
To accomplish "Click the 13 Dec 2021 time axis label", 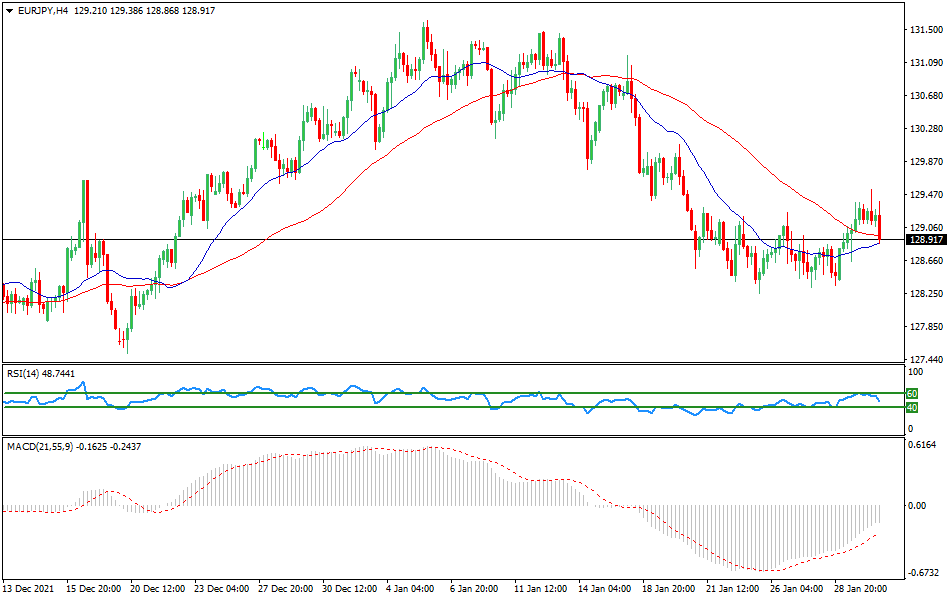I will [x=30, y=590].
